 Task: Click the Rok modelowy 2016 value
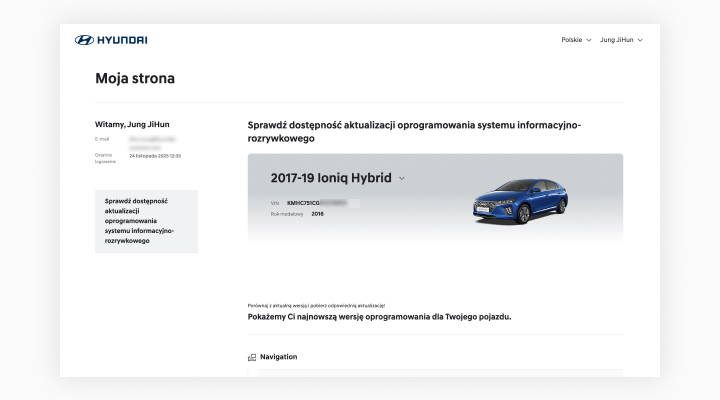[318, 213]
